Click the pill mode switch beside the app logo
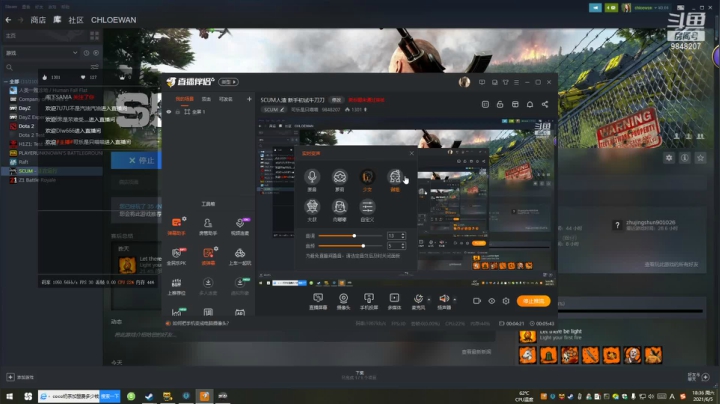 (228, 82)
